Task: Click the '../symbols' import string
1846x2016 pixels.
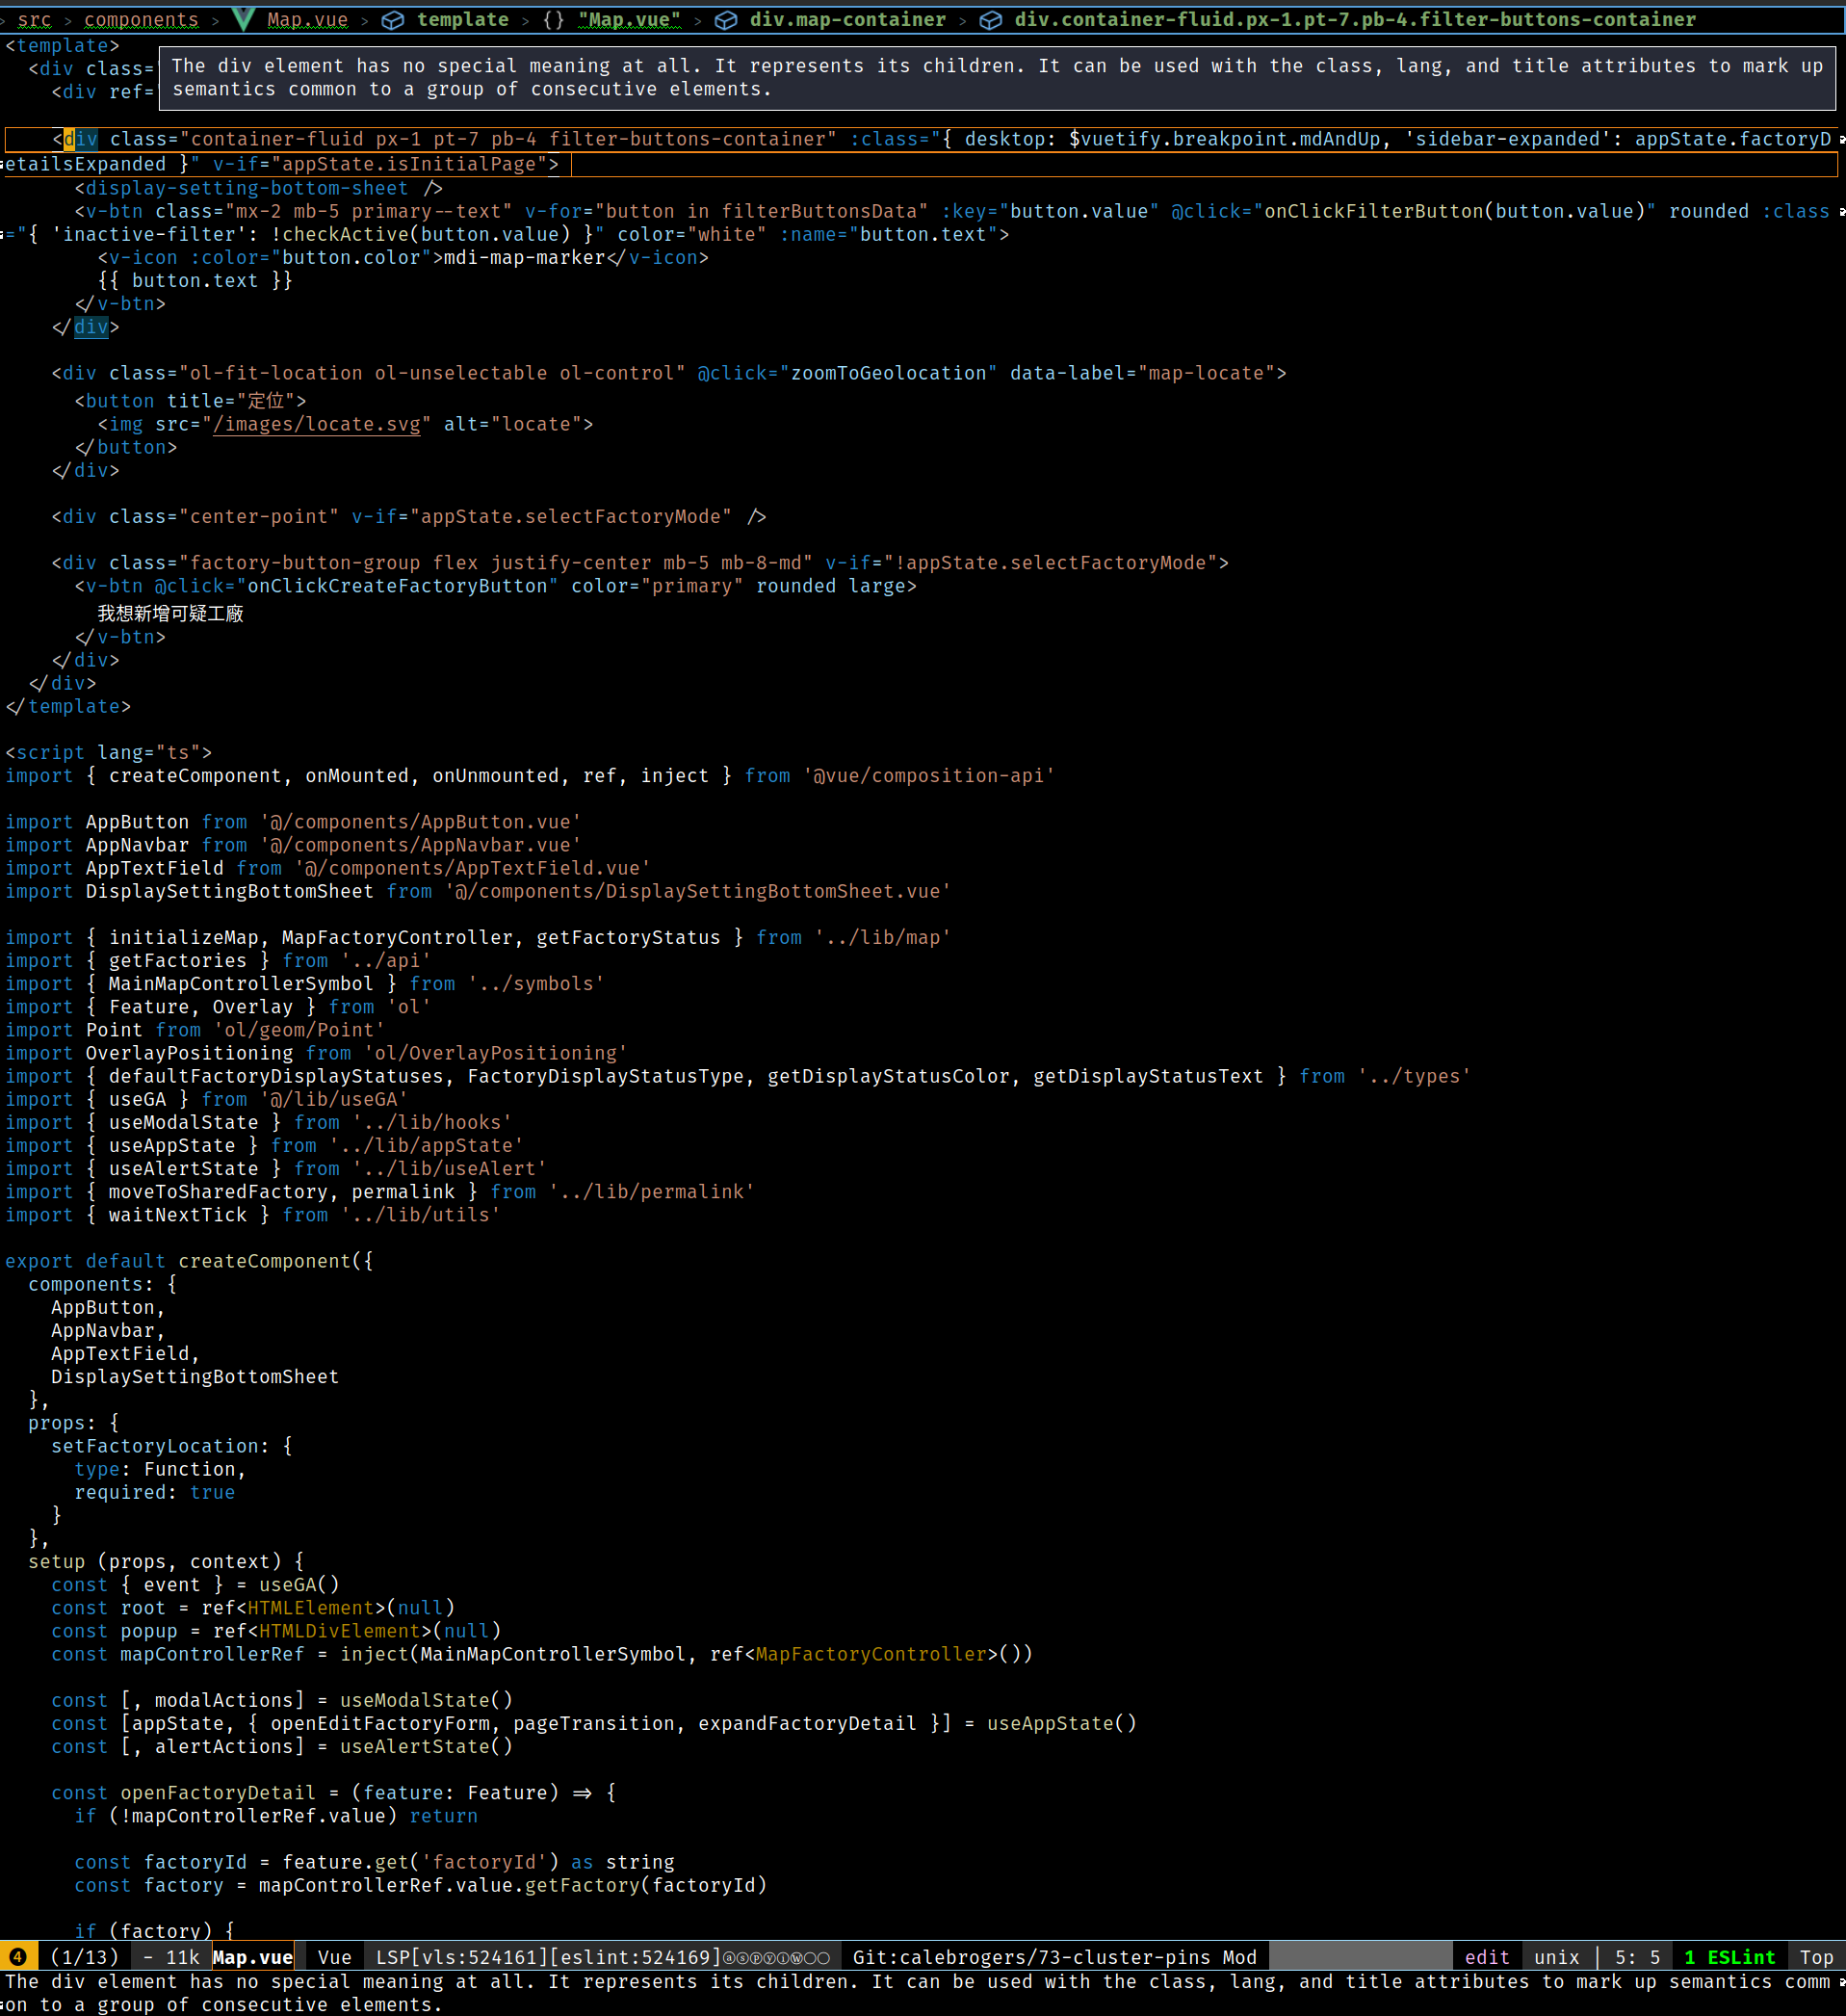Action: [537, 983]
